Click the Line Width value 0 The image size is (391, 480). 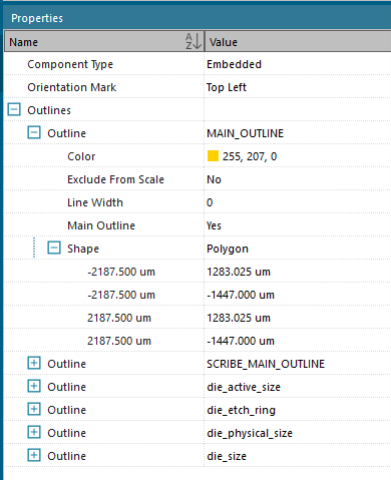click(210, 202)
